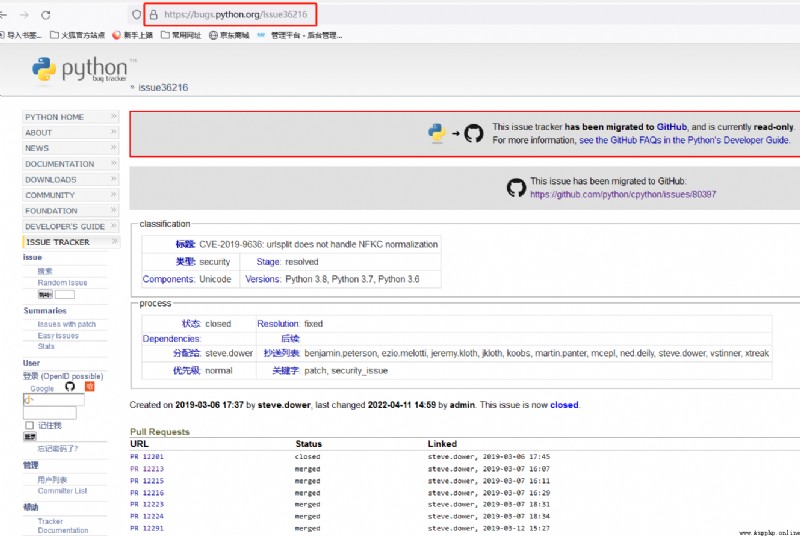The image size is (800, 536).
Task: Expand the COMMUNITY menu chevron
Action: [x=114, y=195]
